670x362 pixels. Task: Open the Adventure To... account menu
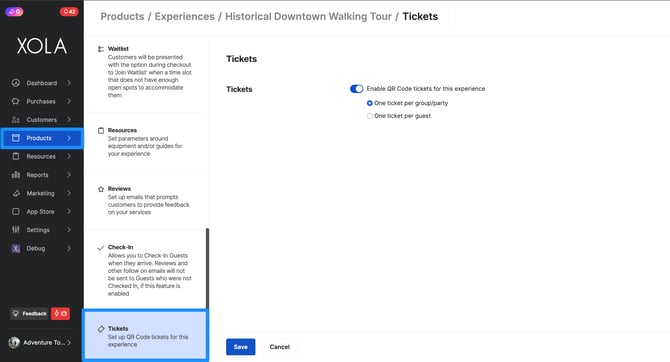(40, 342)
